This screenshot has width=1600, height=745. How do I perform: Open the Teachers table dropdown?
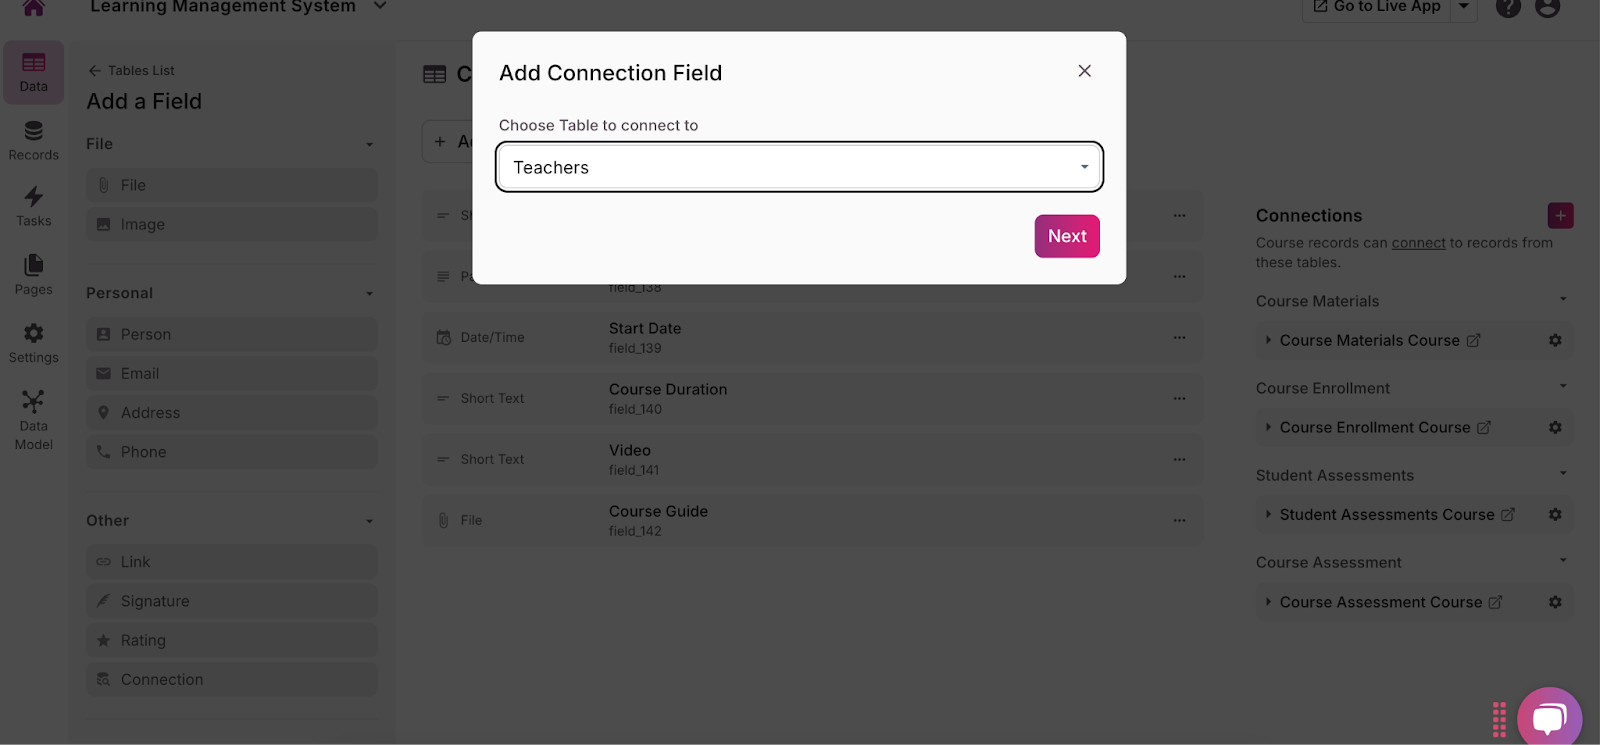pyautogui.click(x=799, y=167)
